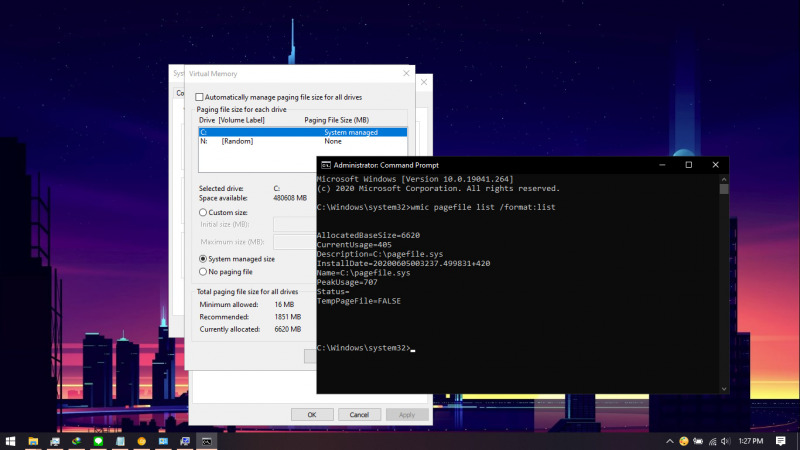Close the Administrator Command Prompt window
This screenshot has height=450, width=800.
pos(715,165)
